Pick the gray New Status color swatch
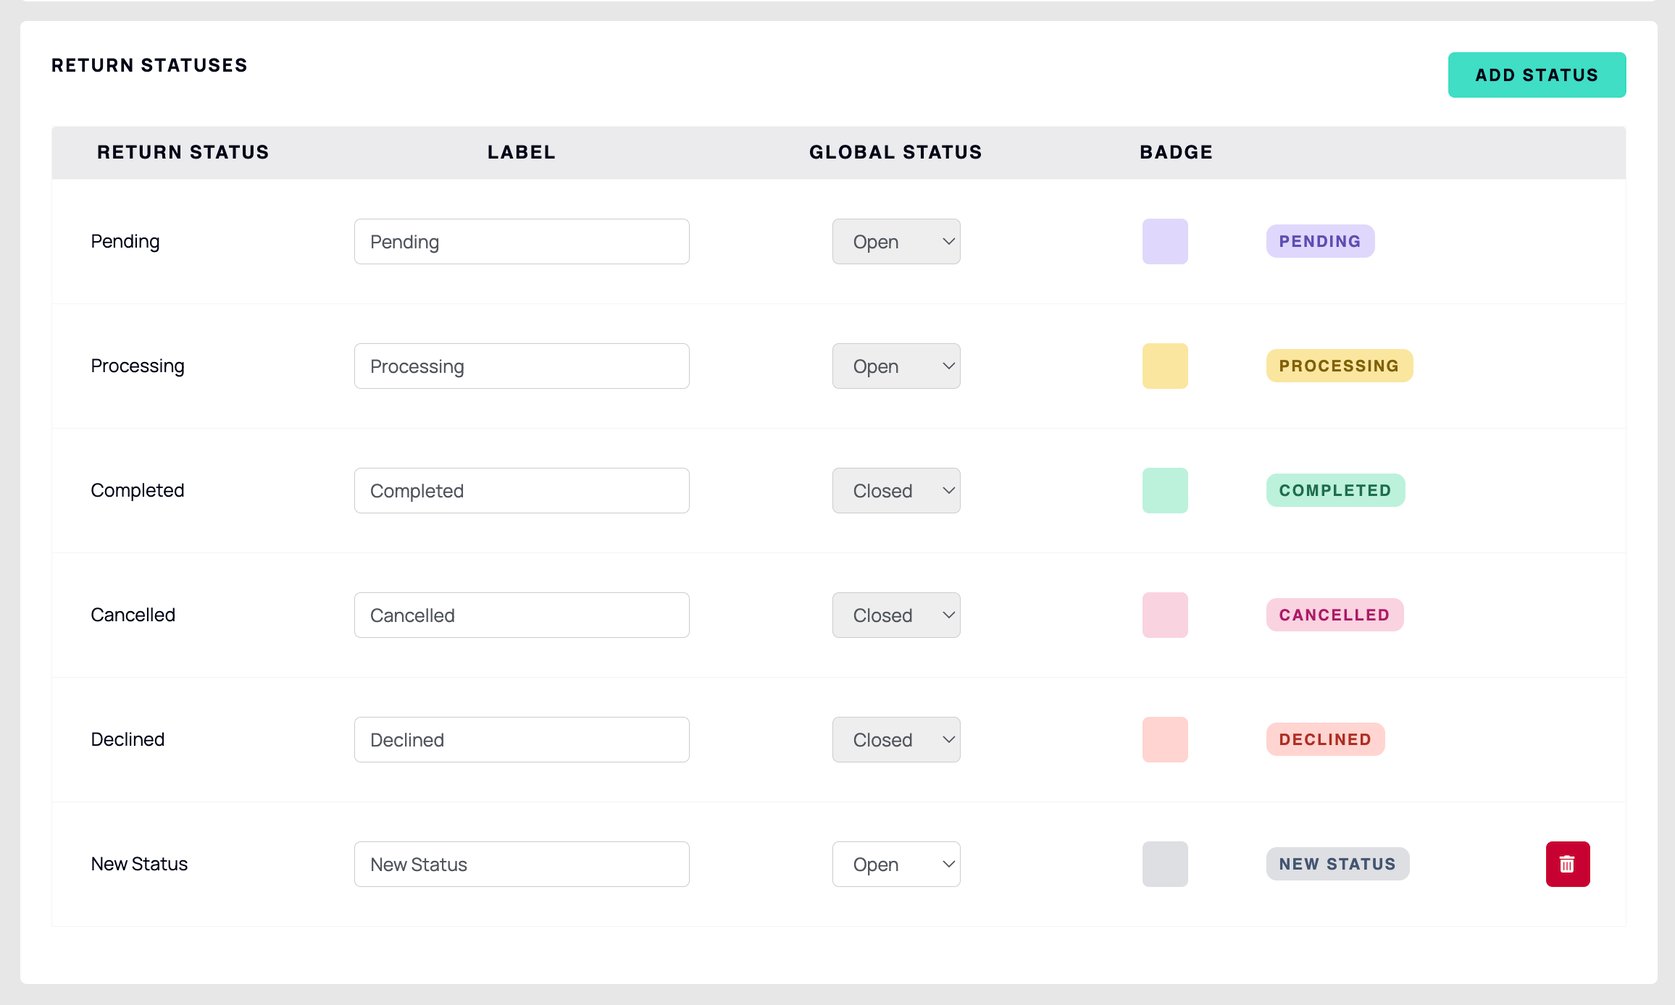 tap(1165, 864)
